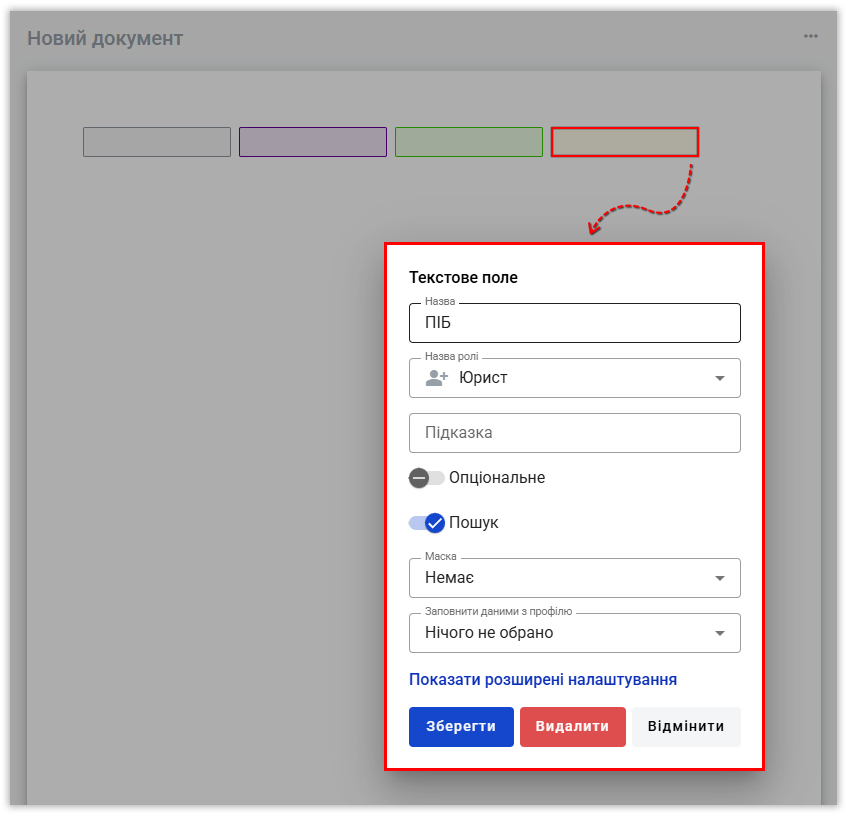Focus the Підказка text field
This screenshot has width=847, height=816.
[x=574, y=433]
